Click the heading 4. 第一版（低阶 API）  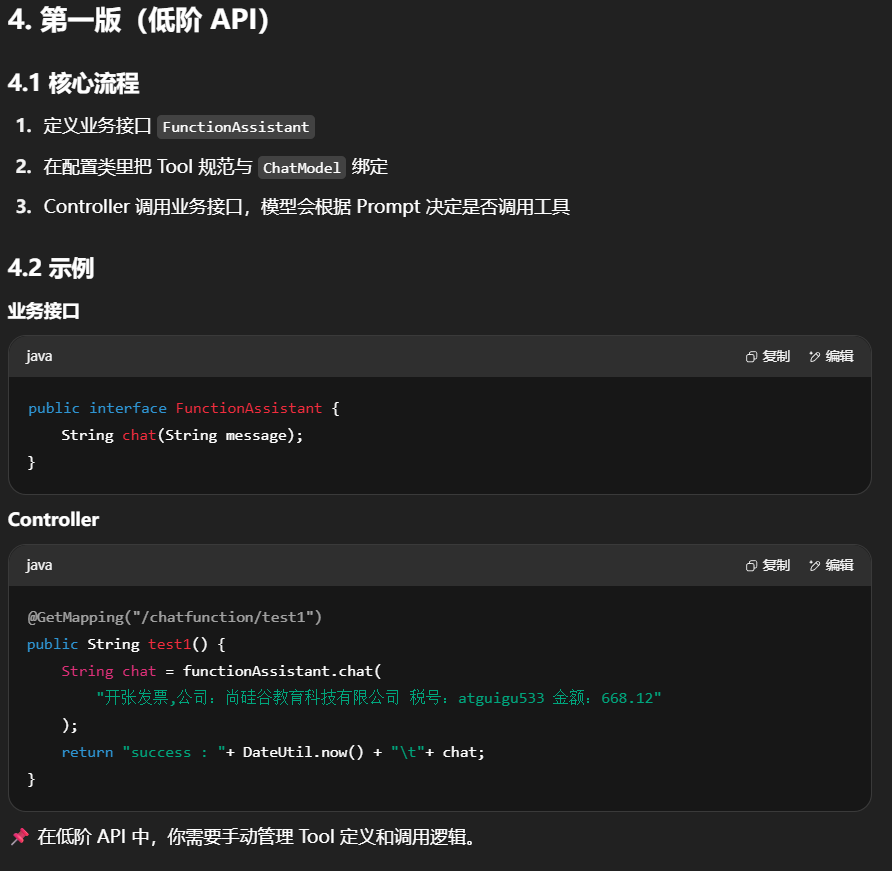[x=140, y=22]
